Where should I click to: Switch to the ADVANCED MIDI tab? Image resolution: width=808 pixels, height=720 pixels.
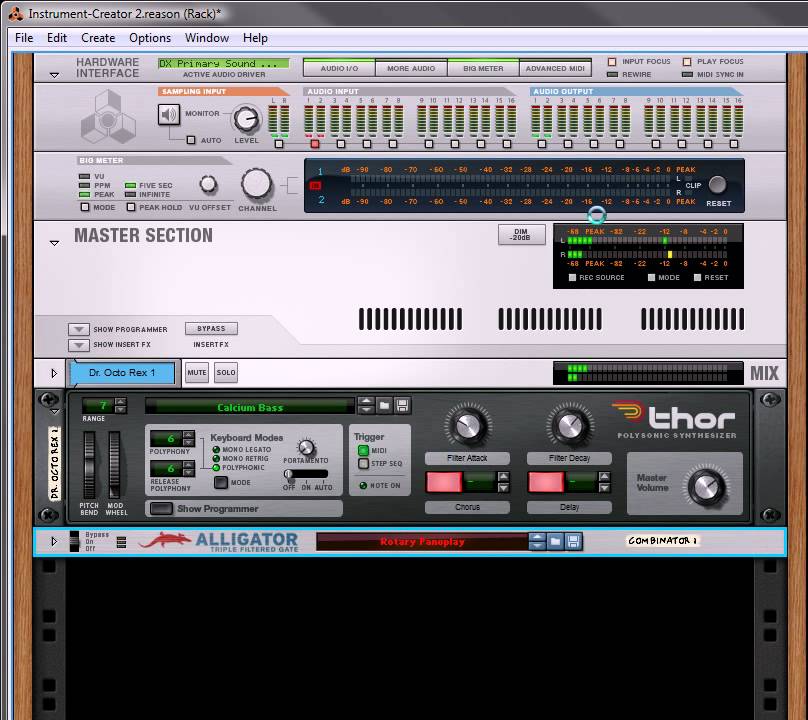click(555, 68)
